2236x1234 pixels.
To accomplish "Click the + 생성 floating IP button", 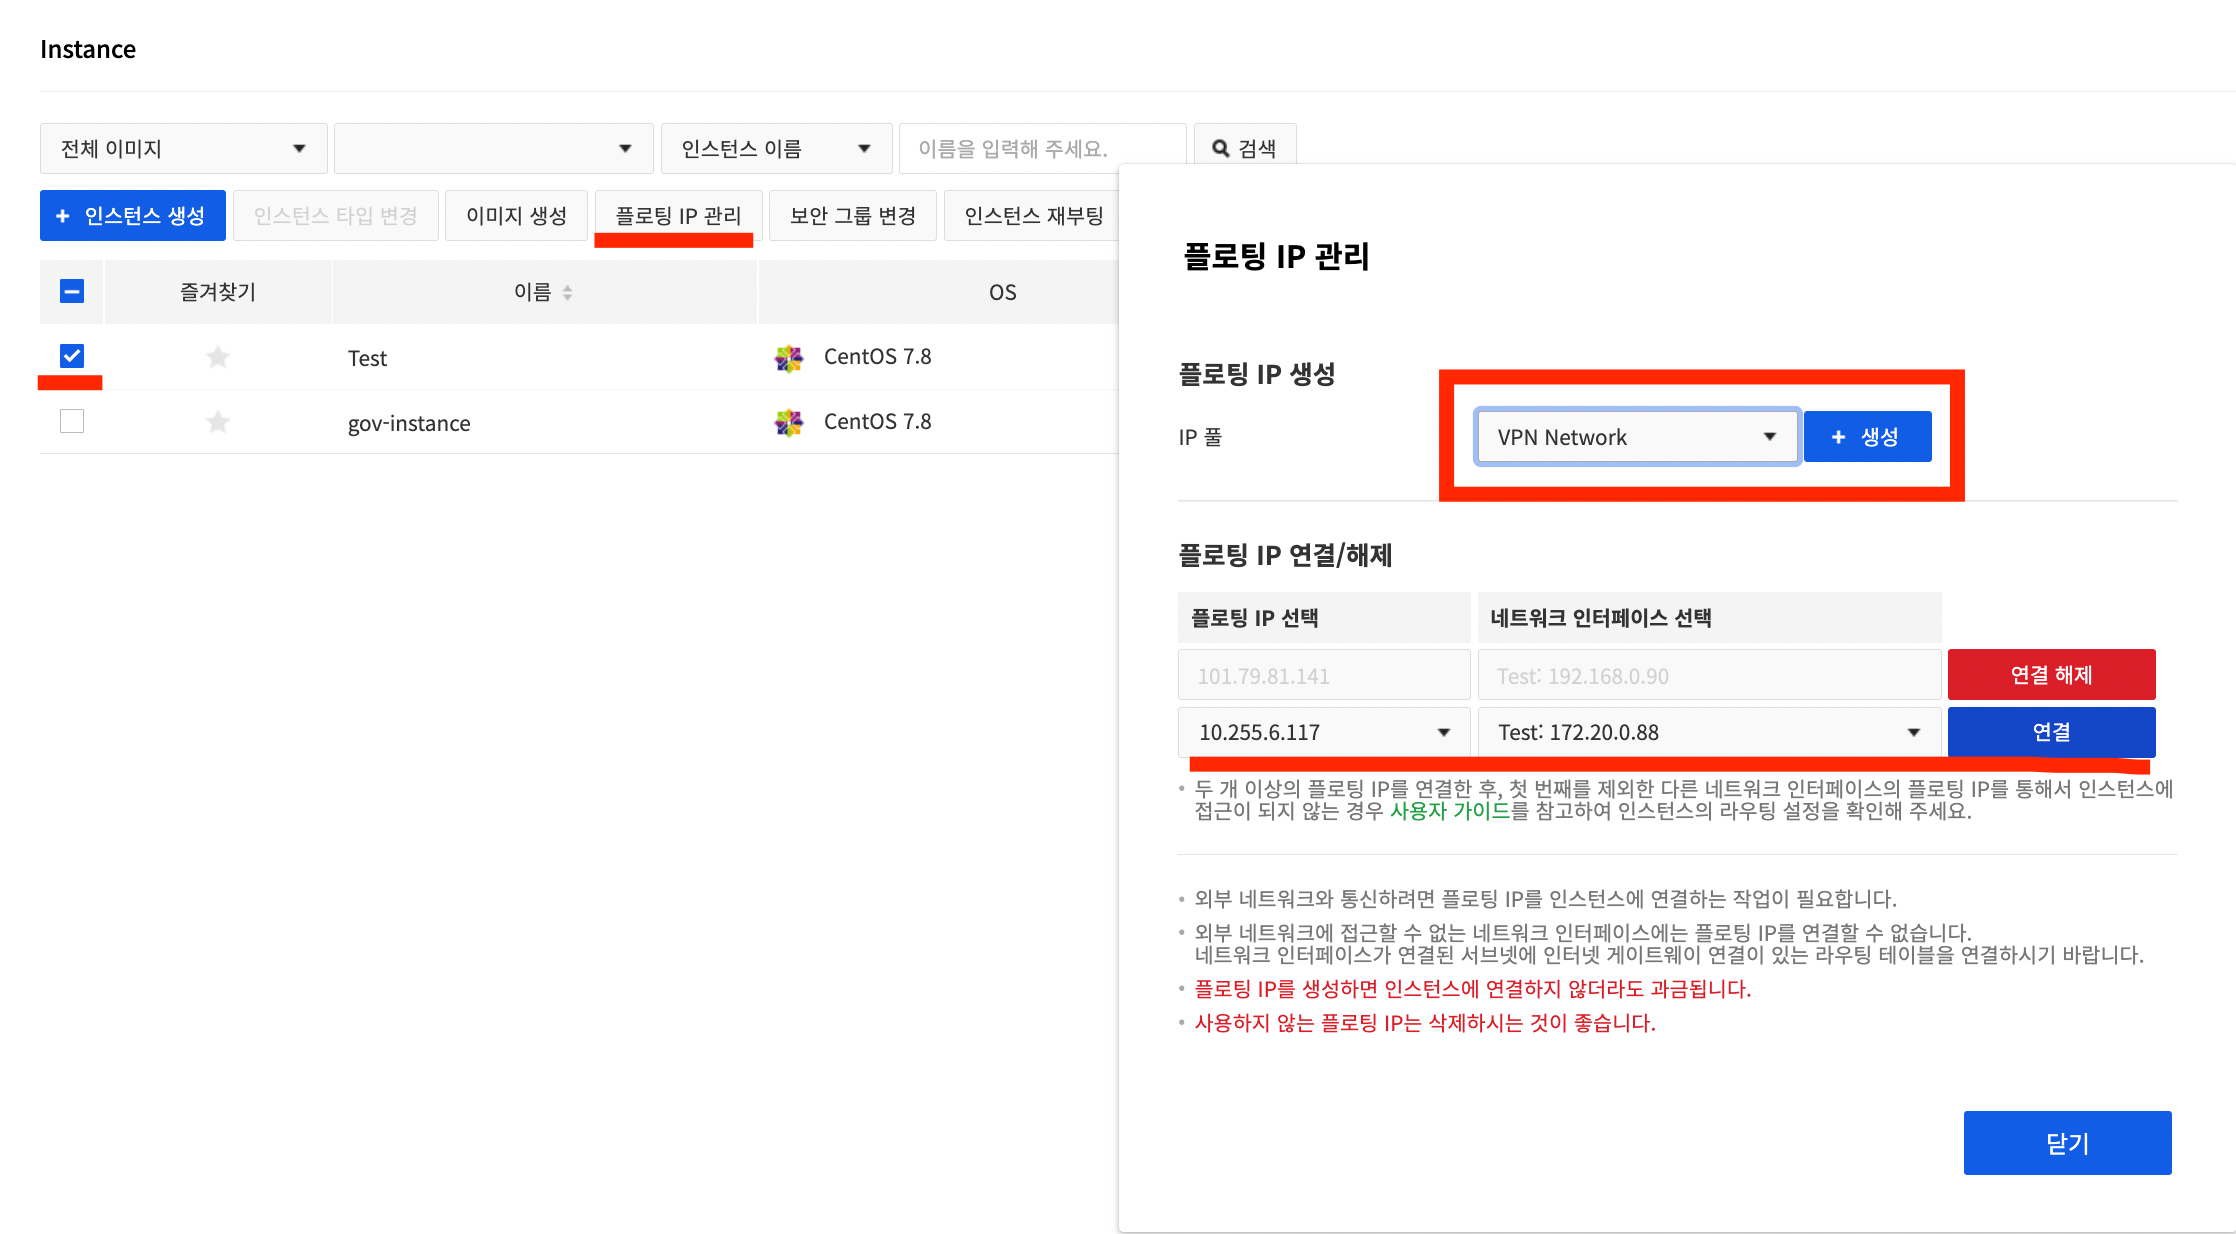I will coord(1866,437).
